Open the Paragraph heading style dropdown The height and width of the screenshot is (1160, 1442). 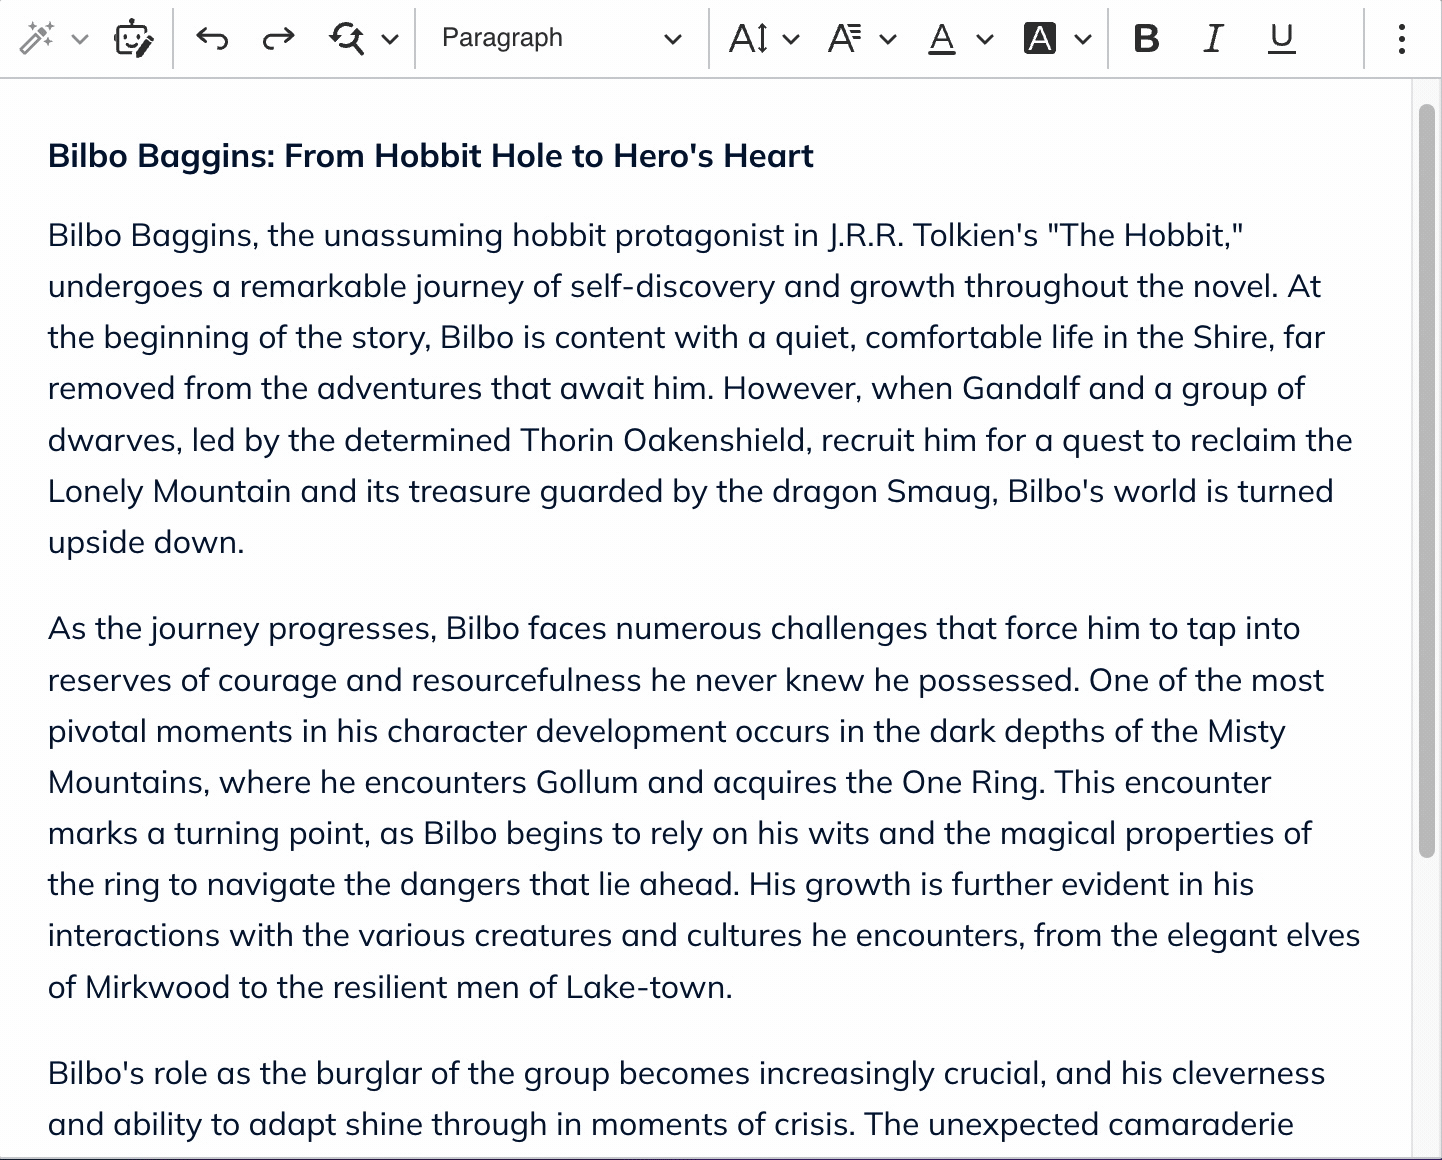pyautogui.click(x=561, y=39)
